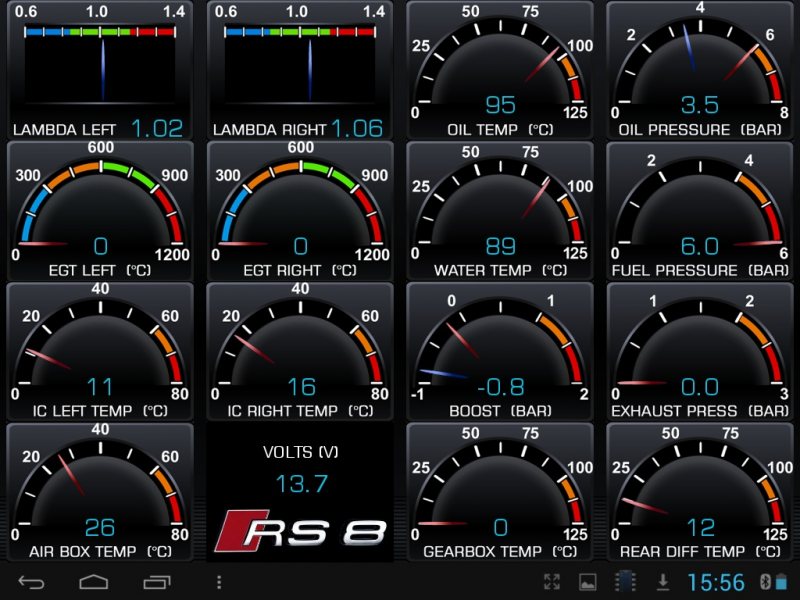Tap the Oil Pressure gauge
Screen dimensions: 800x600
(x=700, y=70)
